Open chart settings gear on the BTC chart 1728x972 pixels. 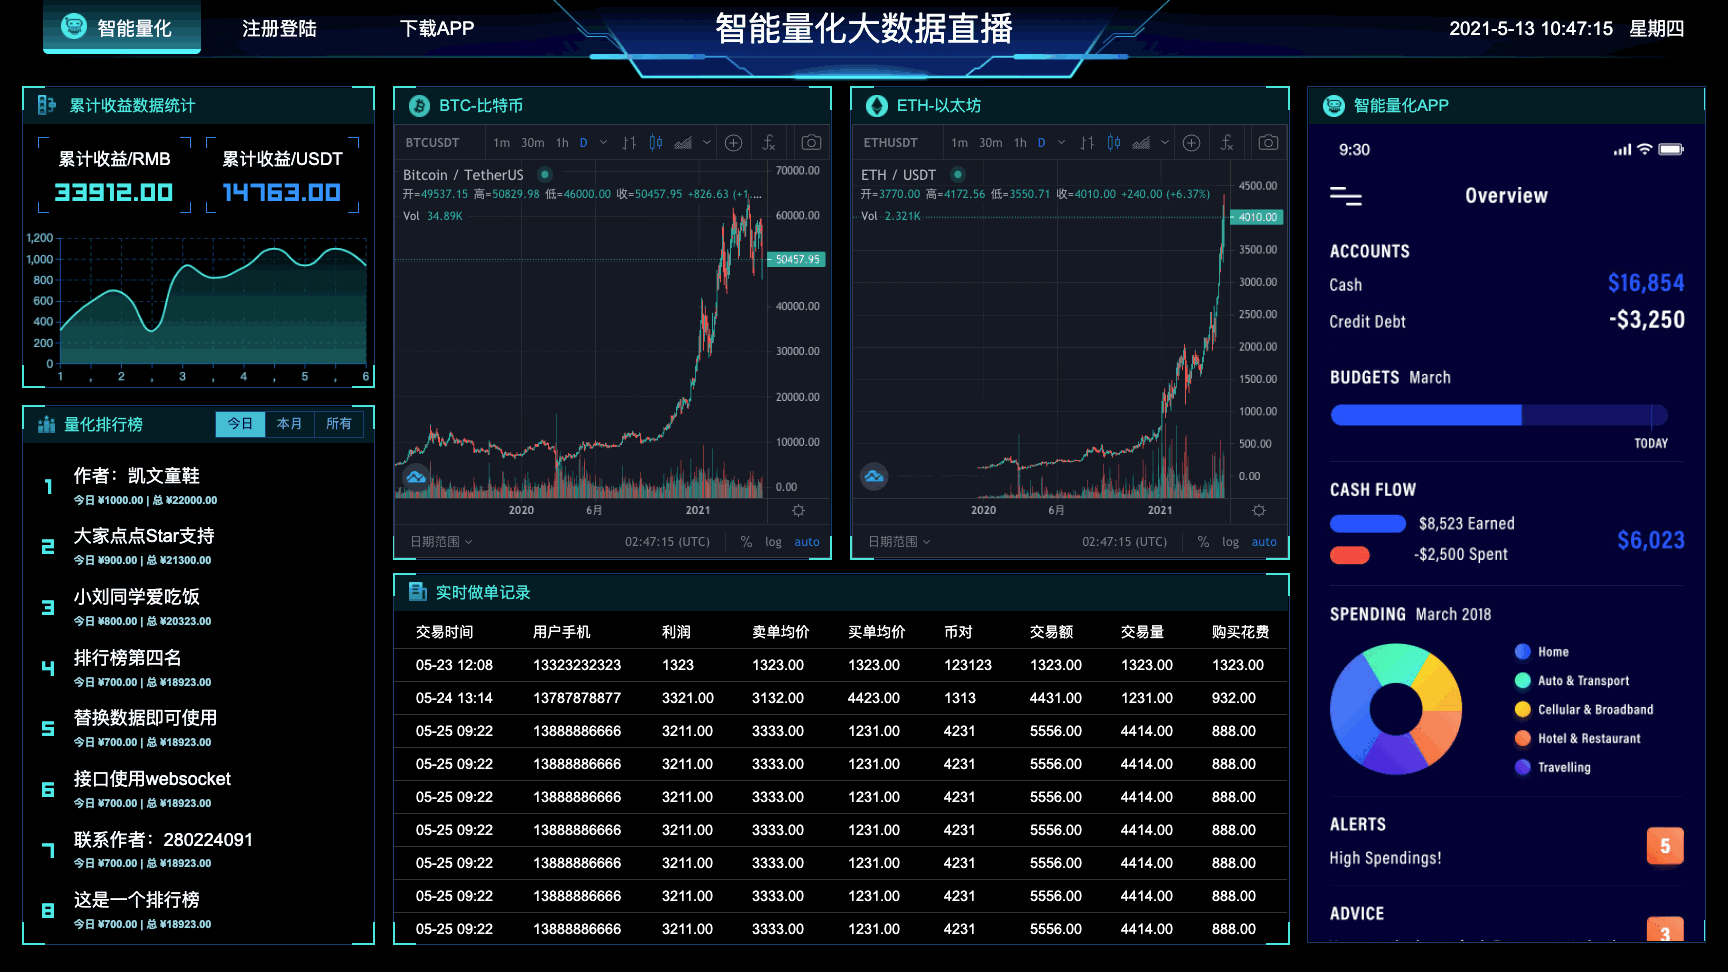[x=798, y=511]
